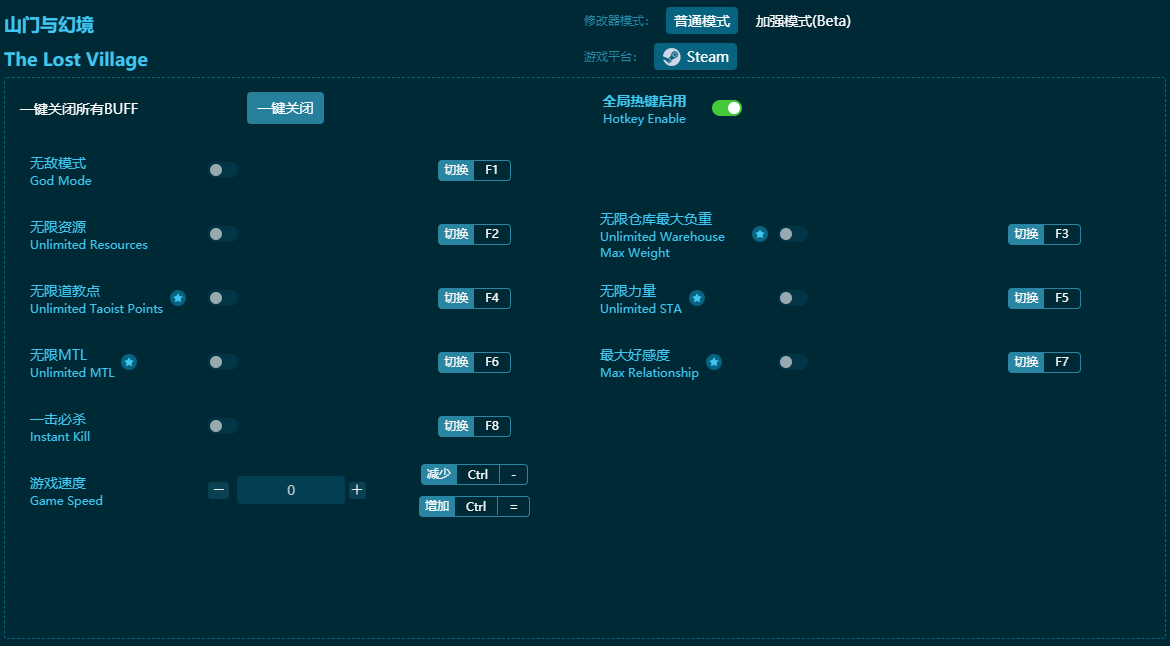Click the star icon beside Max Relationship
1170x646 pixels.
714,362
